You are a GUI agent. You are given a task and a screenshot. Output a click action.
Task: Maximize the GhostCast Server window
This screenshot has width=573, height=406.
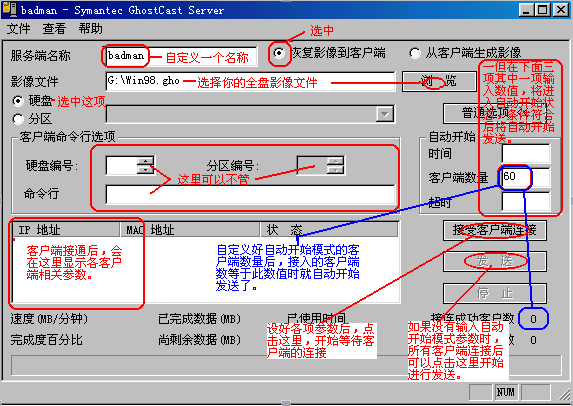point(543,10)
